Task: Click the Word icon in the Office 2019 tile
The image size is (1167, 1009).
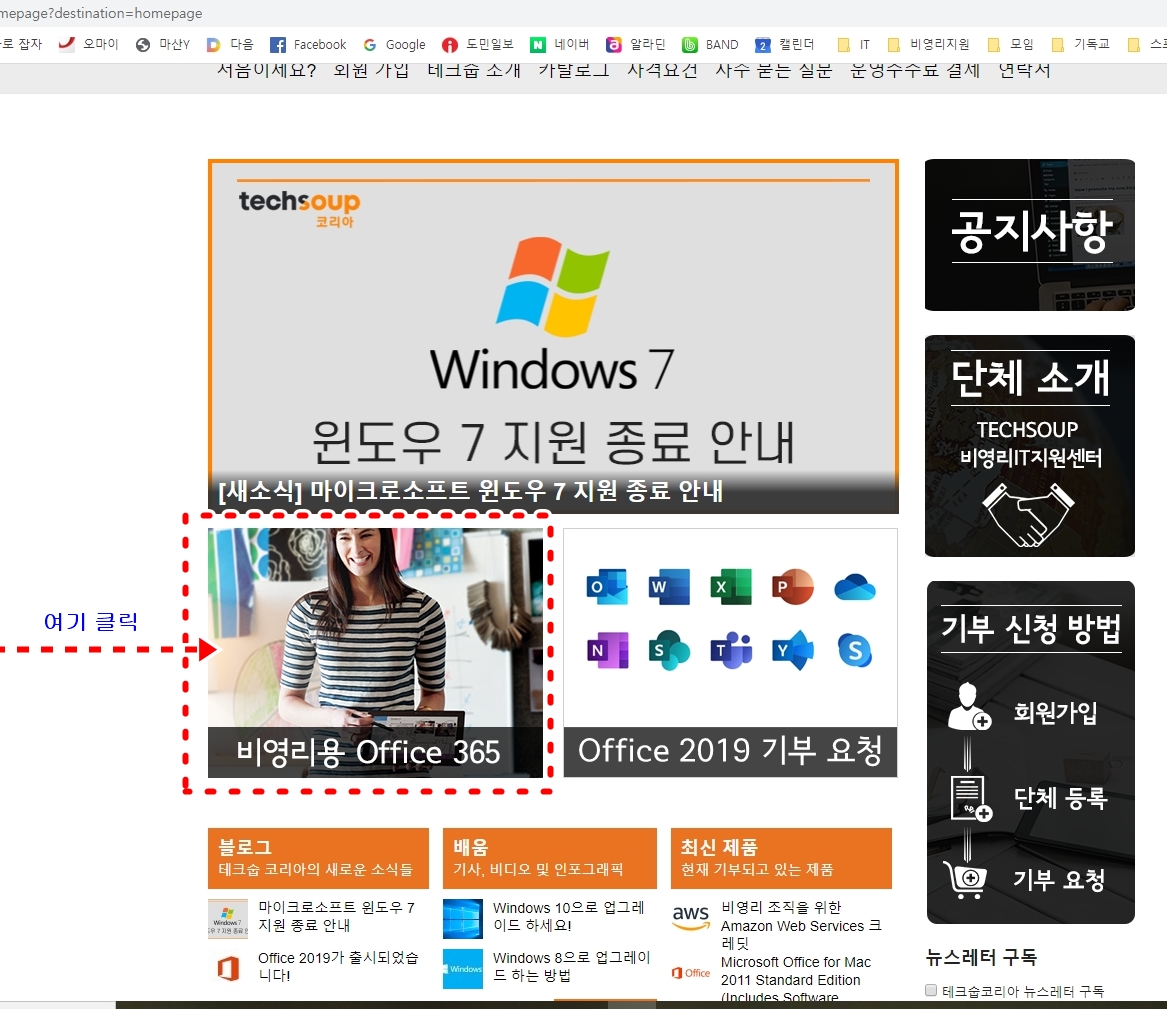Action: [x=669, y=586]
